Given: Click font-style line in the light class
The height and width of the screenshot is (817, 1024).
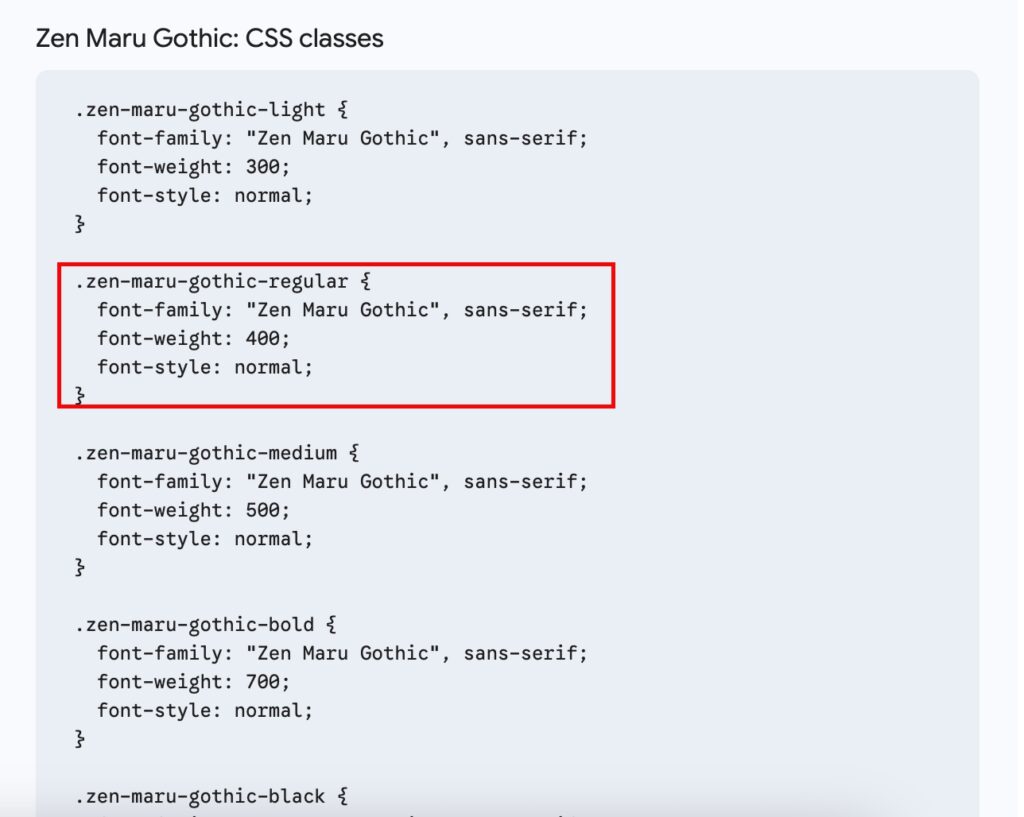Looking at the screenshot, I should click(205, 196).
